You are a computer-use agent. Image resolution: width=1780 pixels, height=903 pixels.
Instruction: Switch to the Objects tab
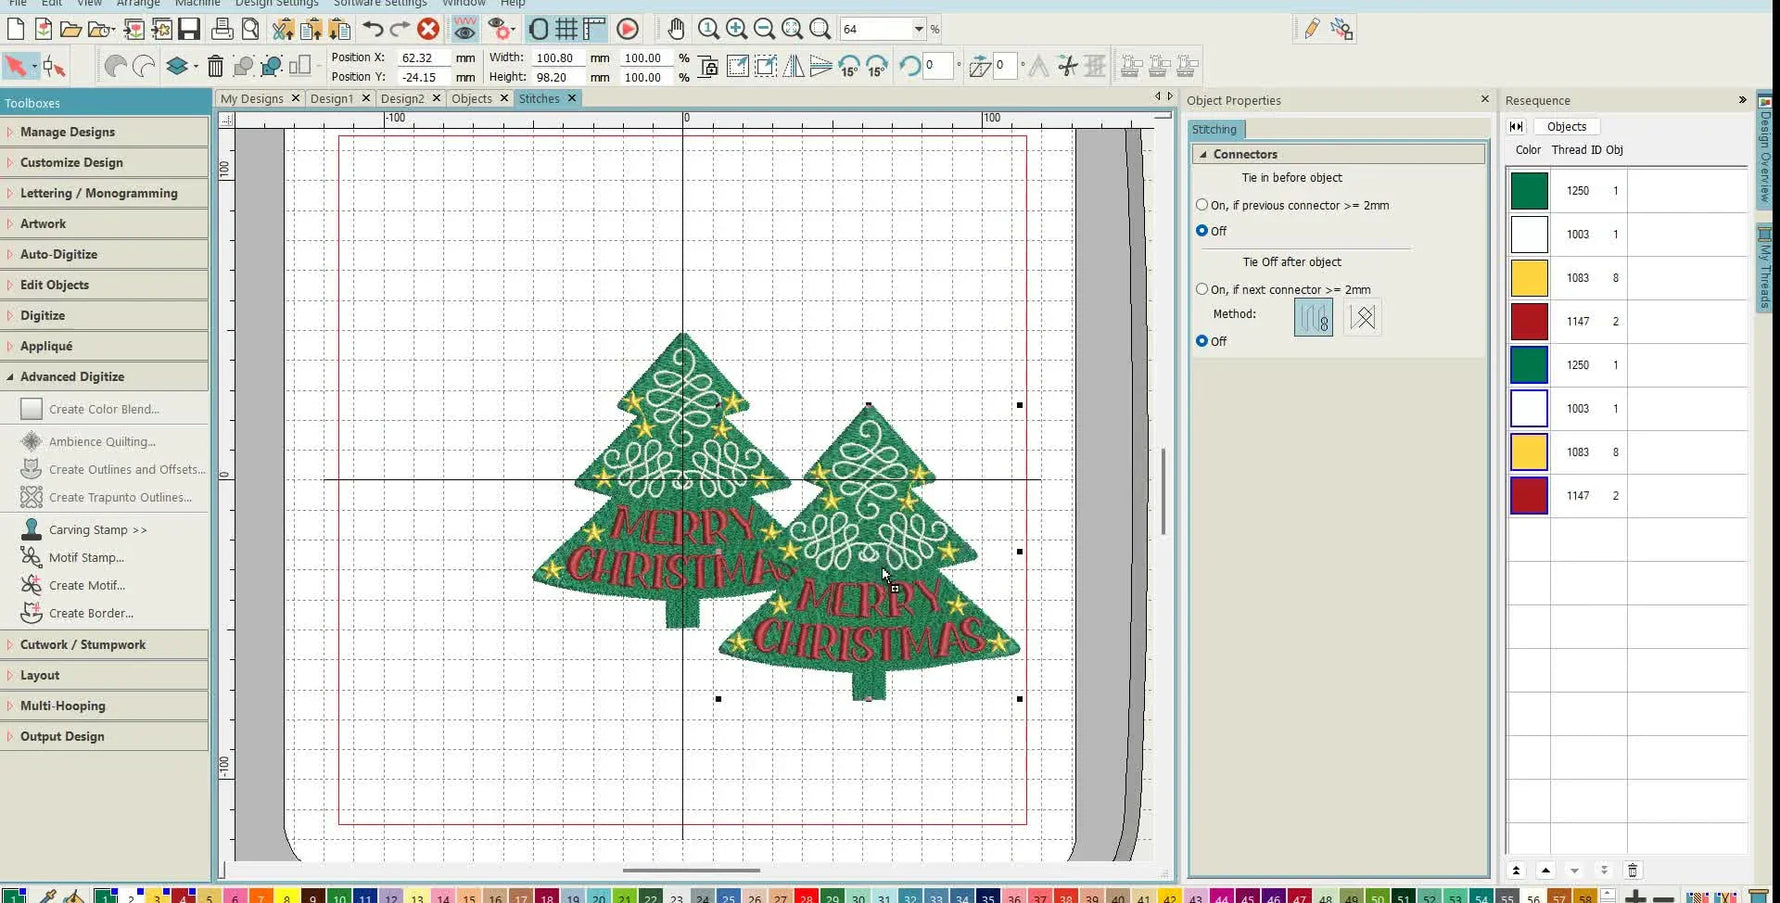click(471, 98)
